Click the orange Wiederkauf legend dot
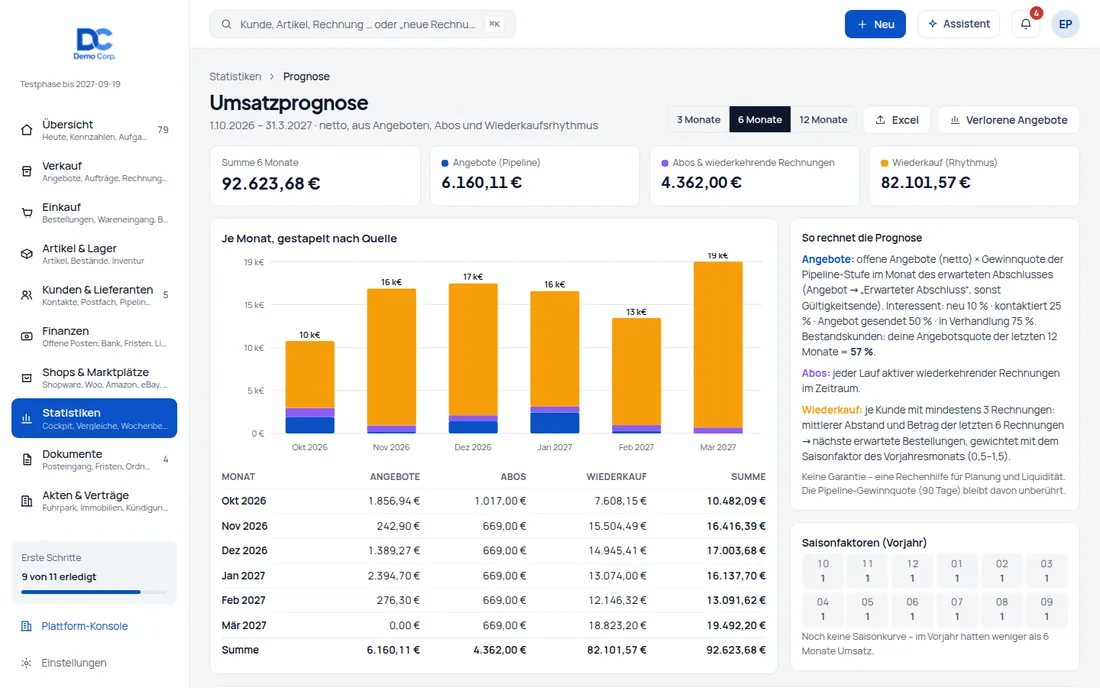1100x688 pixels. pos(885,163)
